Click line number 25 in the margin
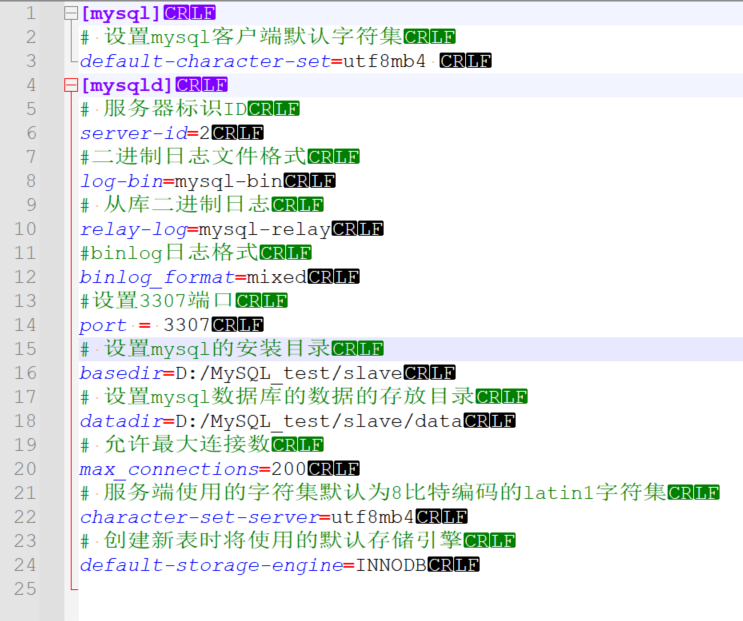 coord(26,589)
